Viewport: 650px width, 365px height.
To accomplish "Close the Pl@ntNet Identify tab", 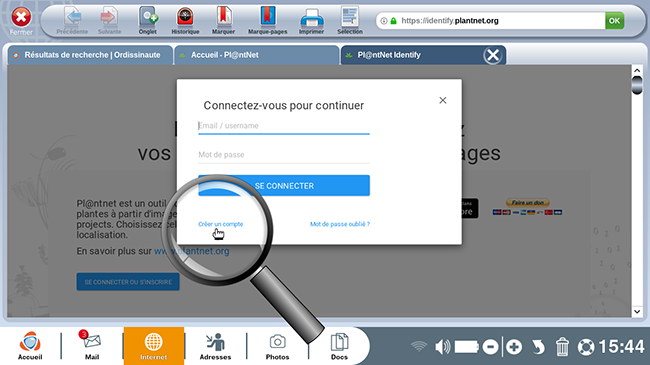I will [x=493, y=55].
